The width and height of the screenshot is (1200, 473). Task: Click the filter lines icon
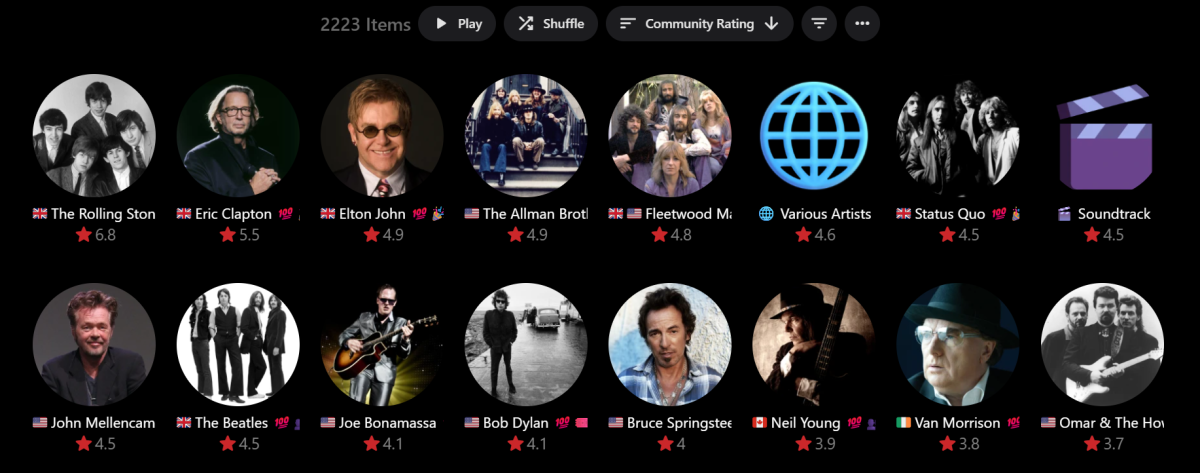tap(819, 24)
